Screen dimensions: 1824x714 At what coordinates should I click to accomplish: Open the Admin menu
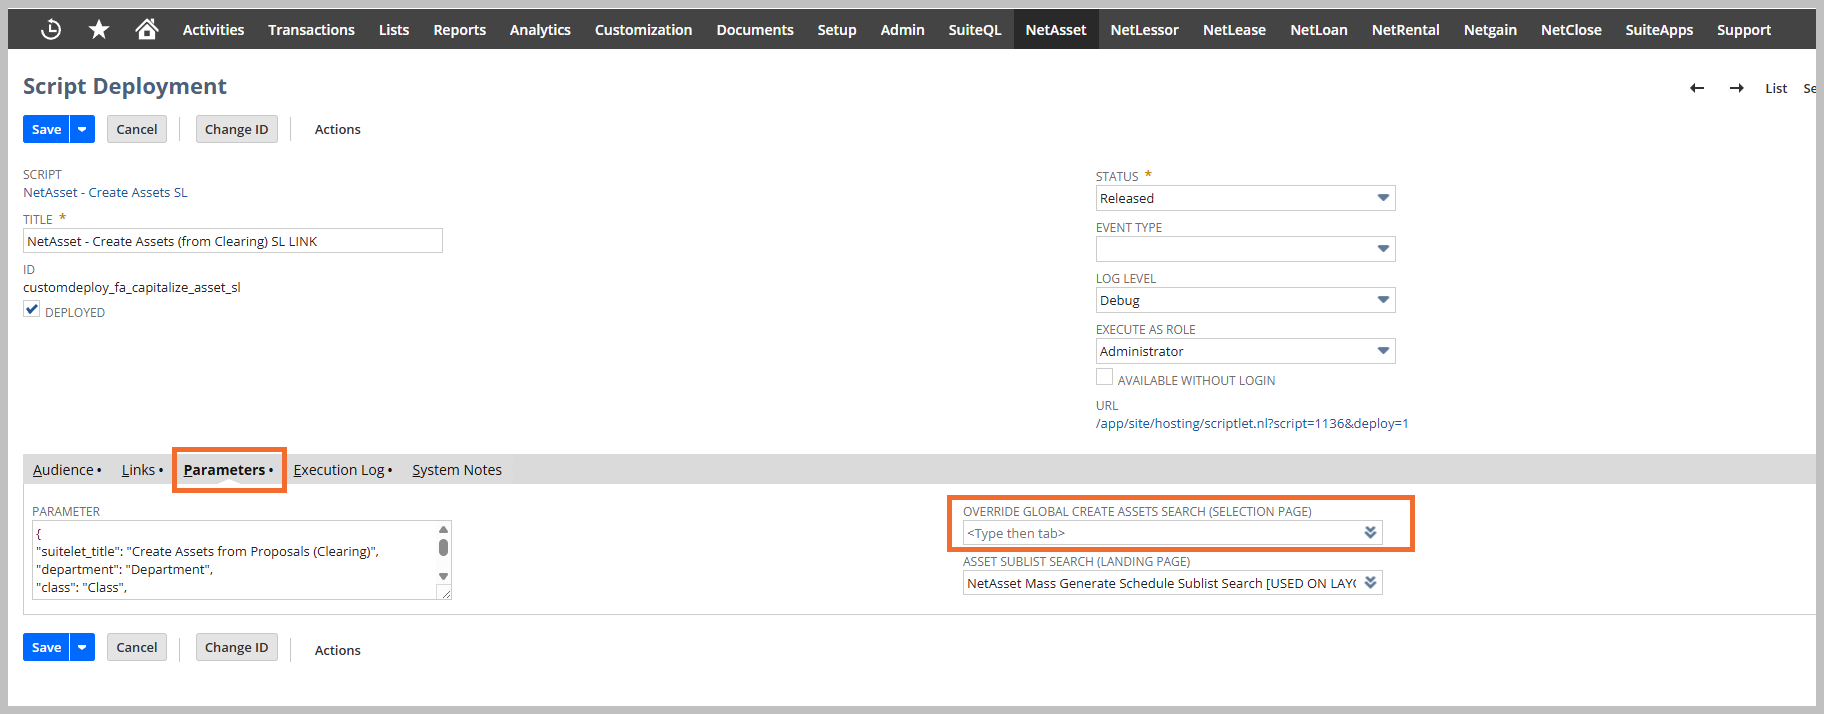(903, 30)
